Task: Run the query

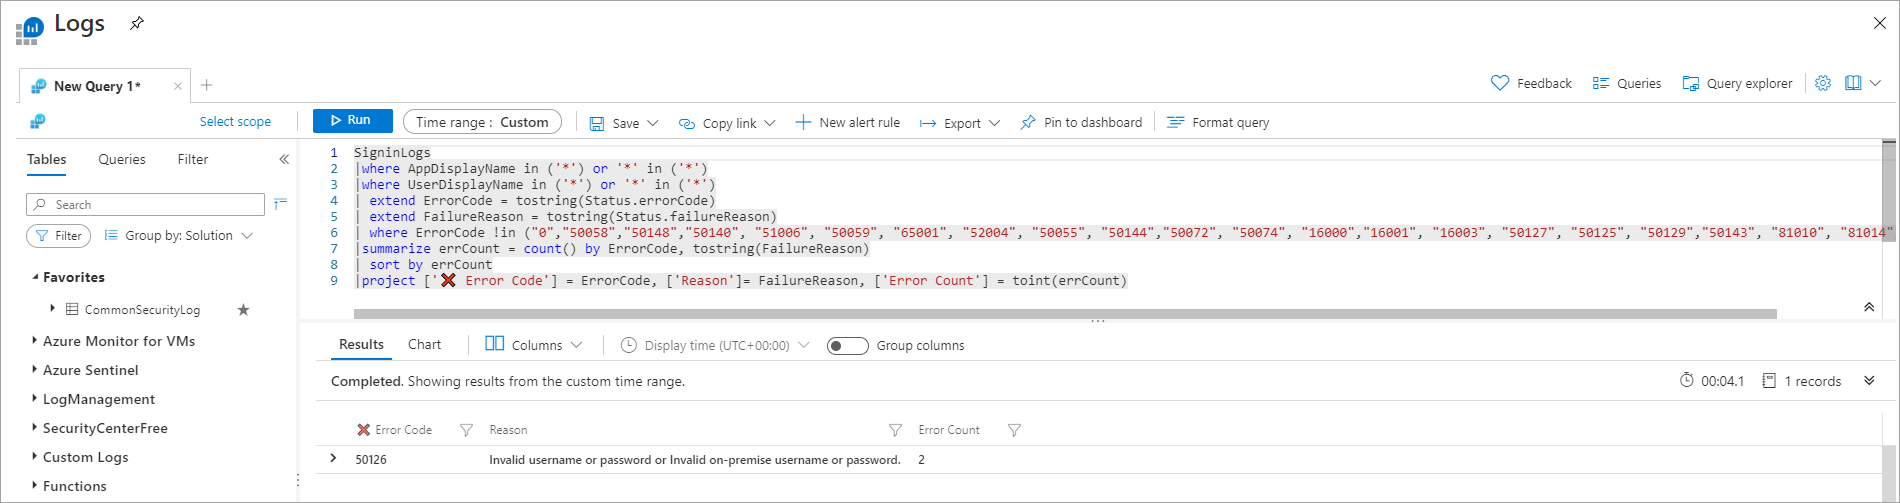Action: tap(353, 120)
